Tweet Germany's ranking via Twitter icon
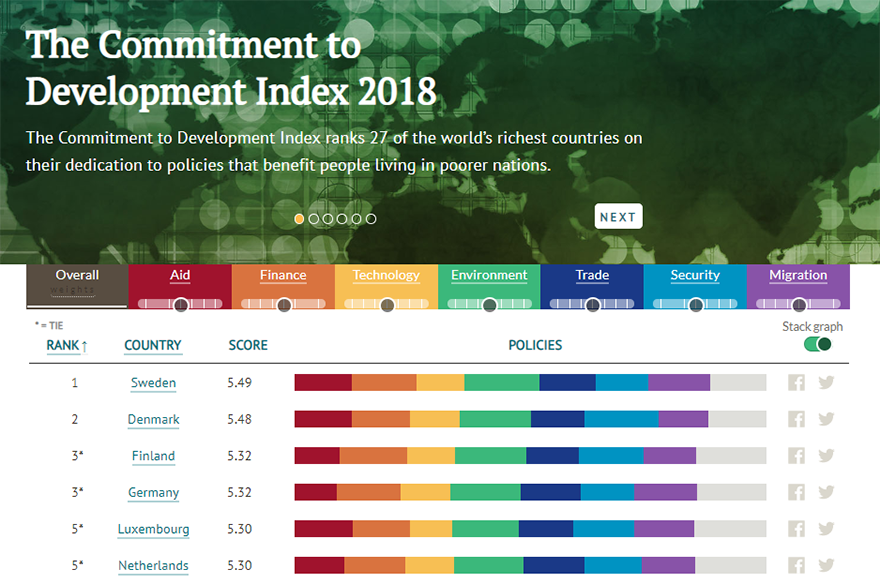880x584 pixels. (x=826, y=492)
